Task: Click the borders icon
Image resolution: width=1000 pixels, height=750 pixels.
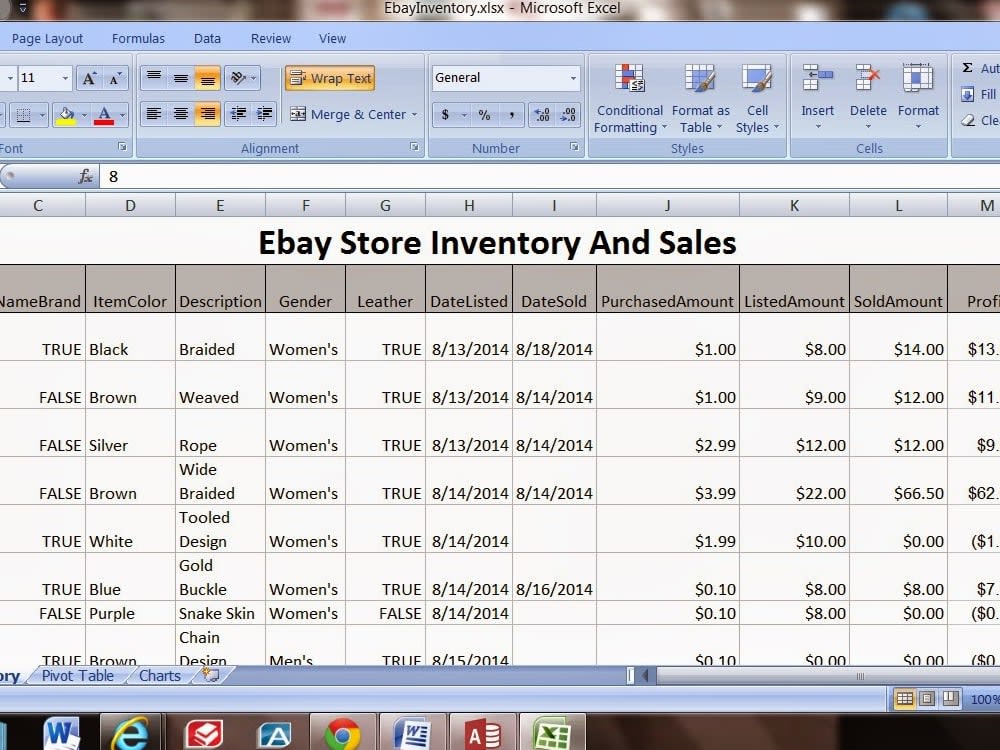Action: [x=24, y=115]
